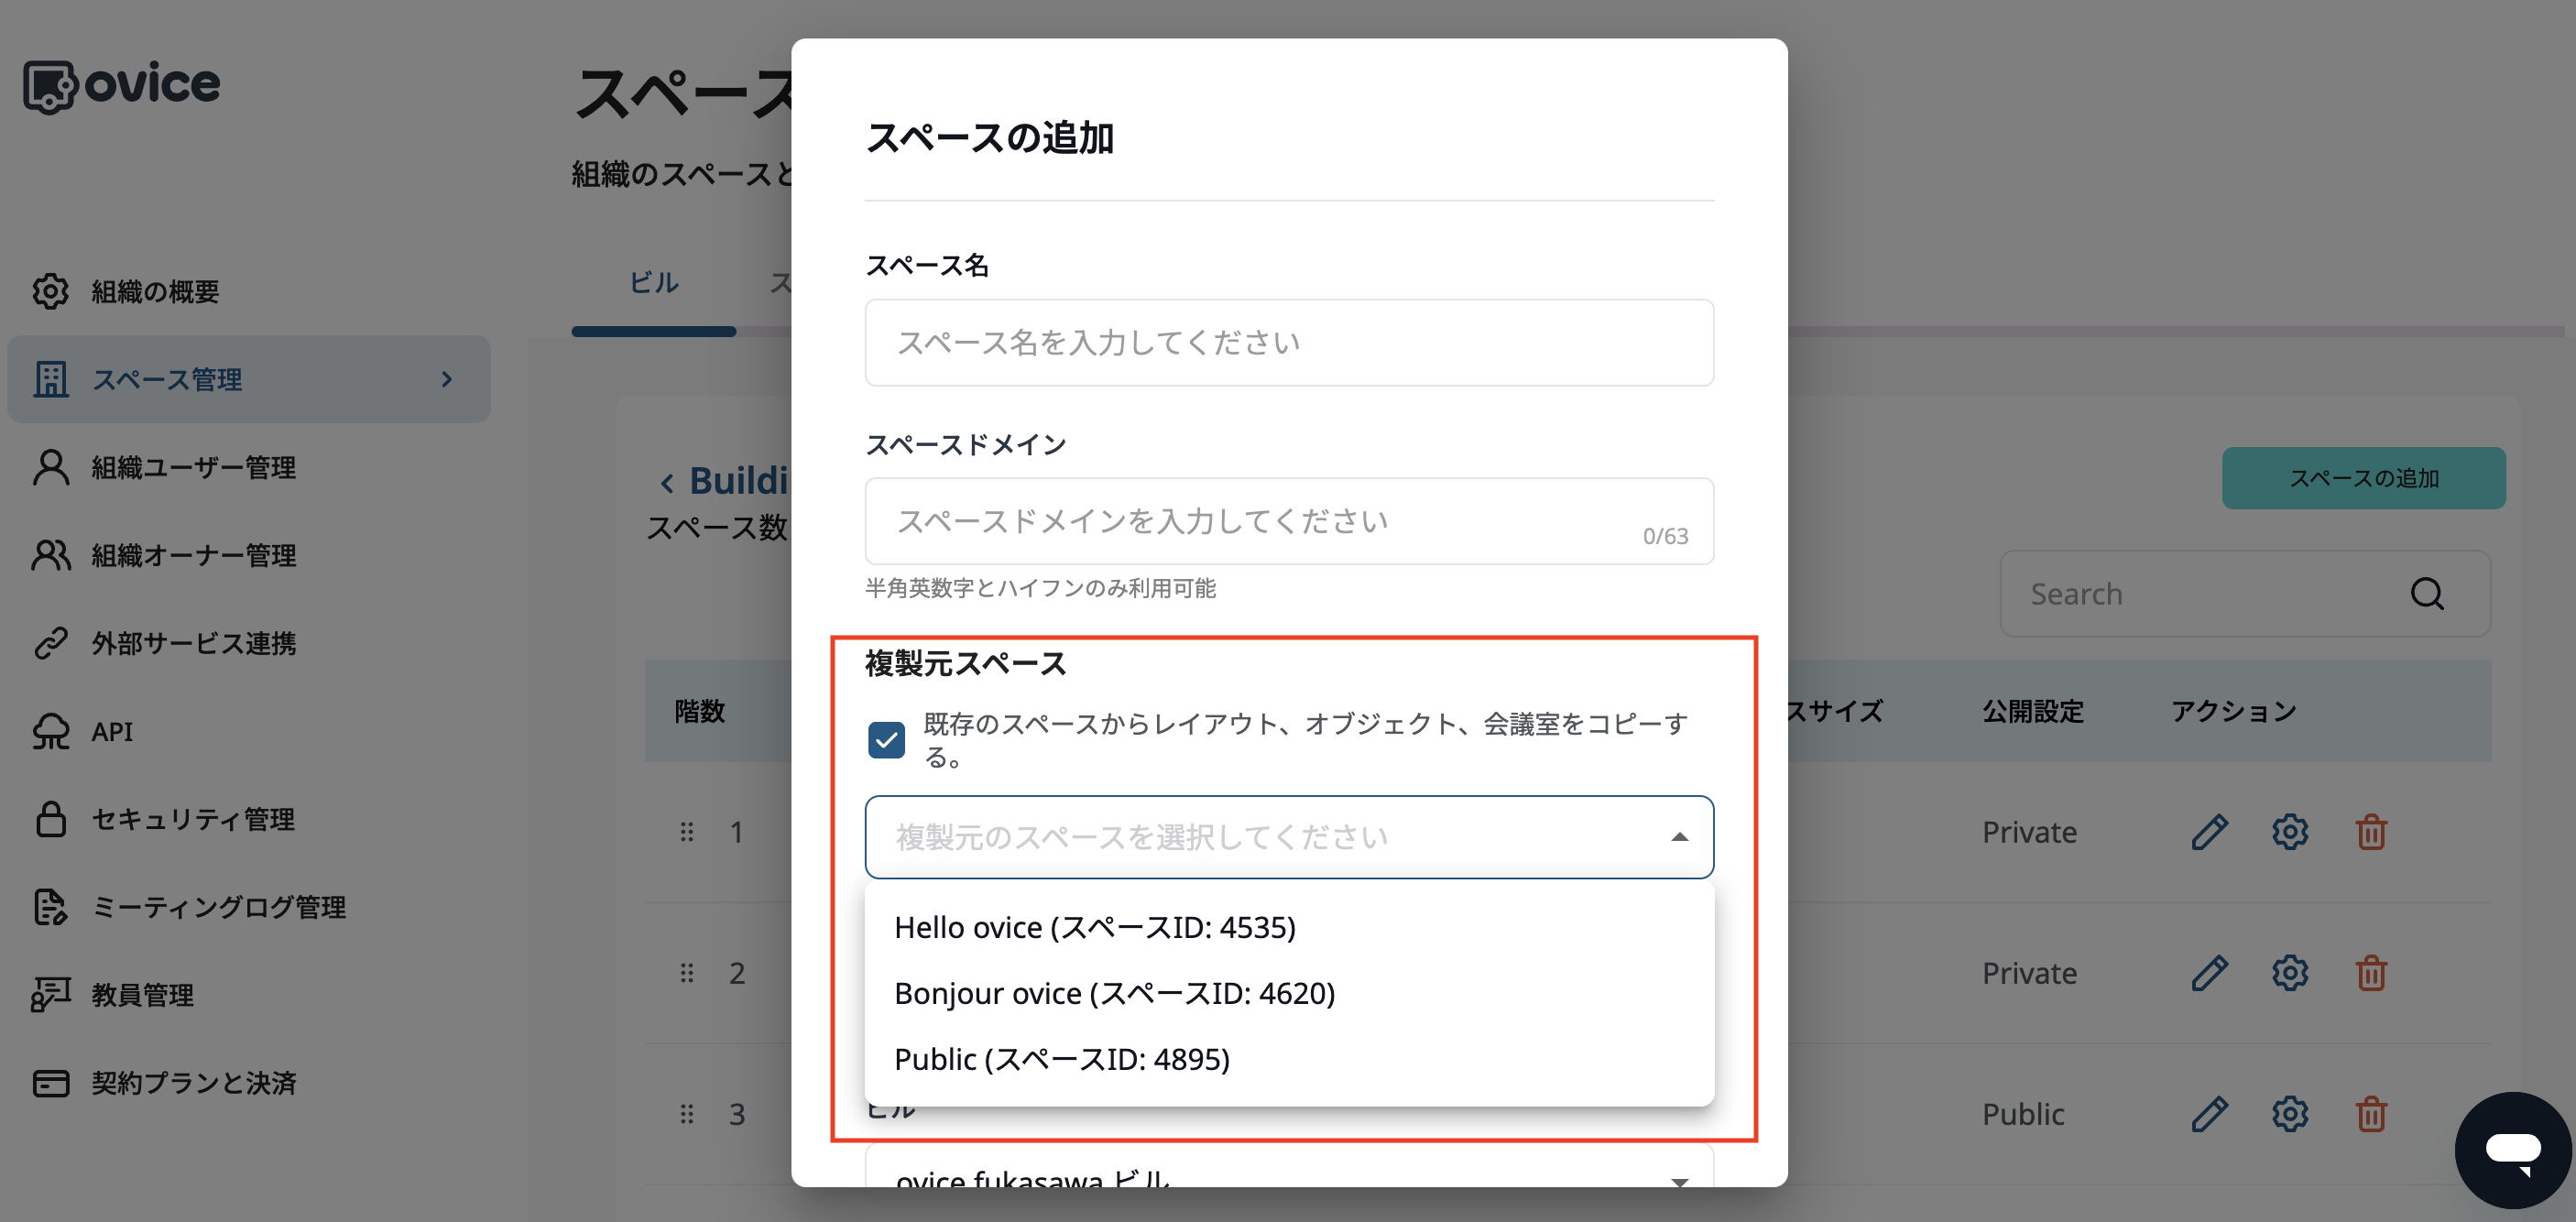The image size is (2576, 1222).
Task: Expand スペース管理 submenu arrow
Action: click(x=447, y=380)
